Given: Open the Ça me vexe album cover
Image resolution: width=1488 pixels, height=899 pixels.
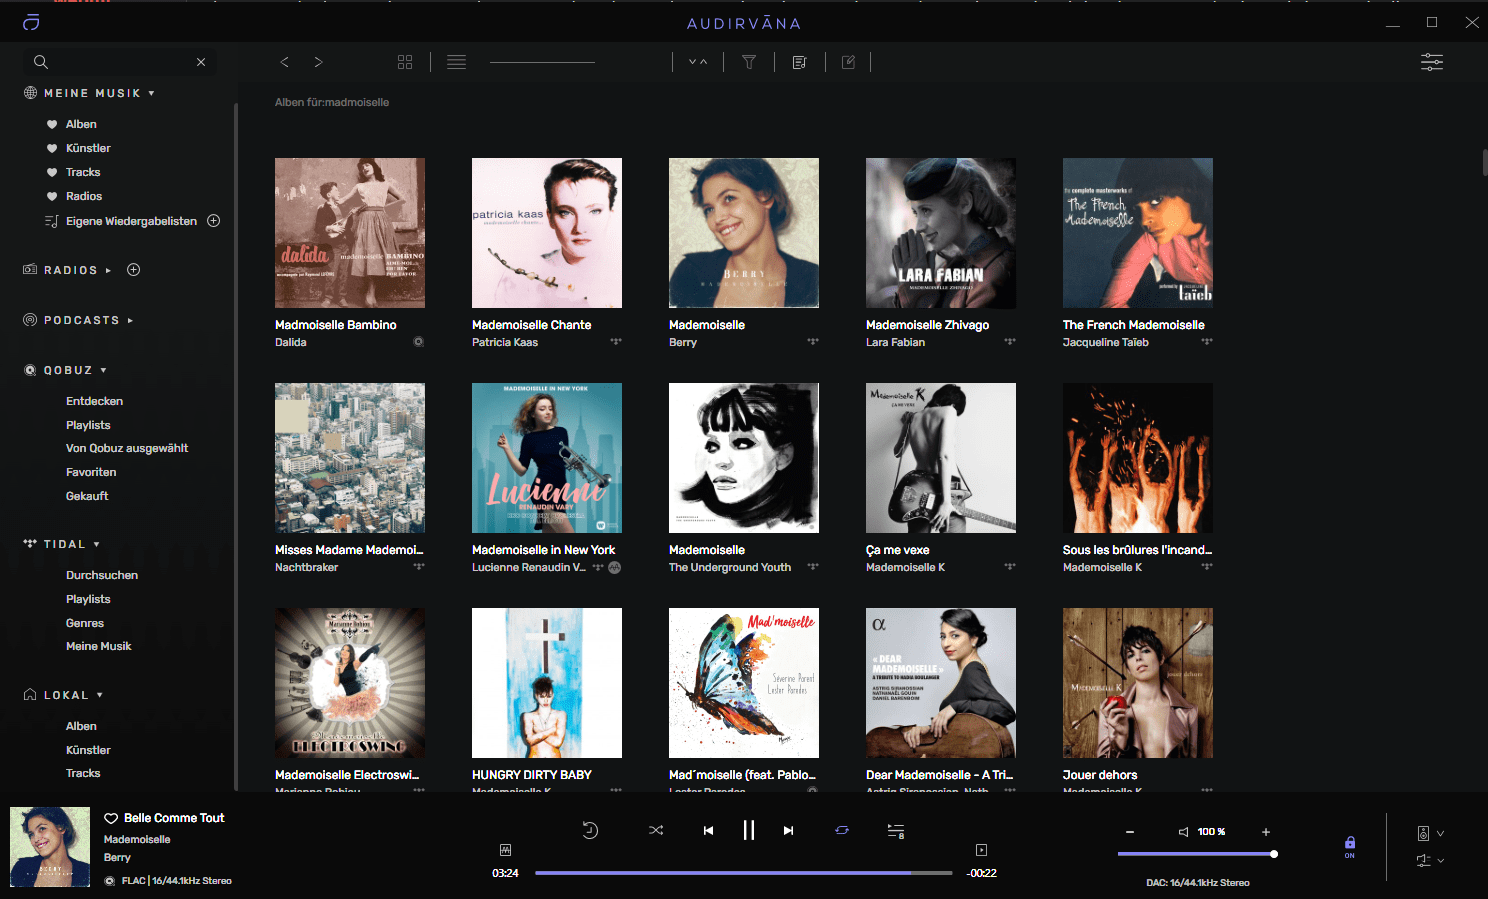Looking at the screenshot, I should (x=941, y=458).
